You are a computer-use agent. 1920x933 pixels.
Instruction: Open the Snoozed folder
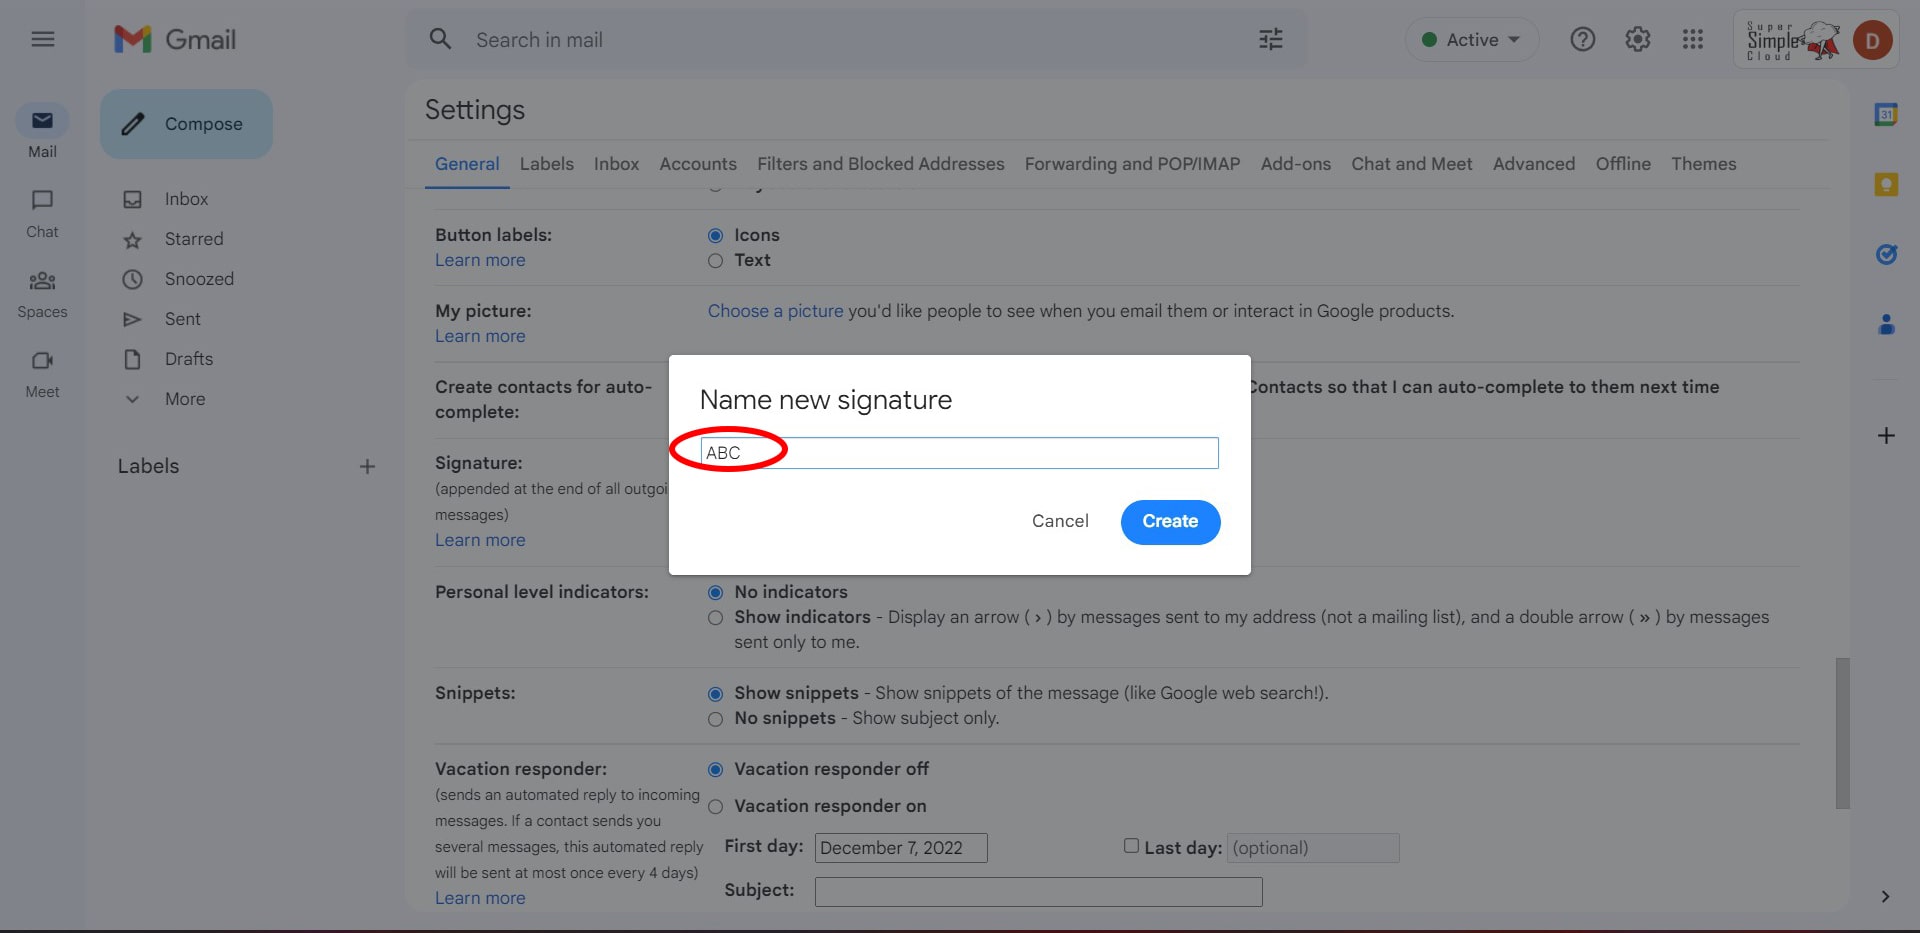pos(199,279)
